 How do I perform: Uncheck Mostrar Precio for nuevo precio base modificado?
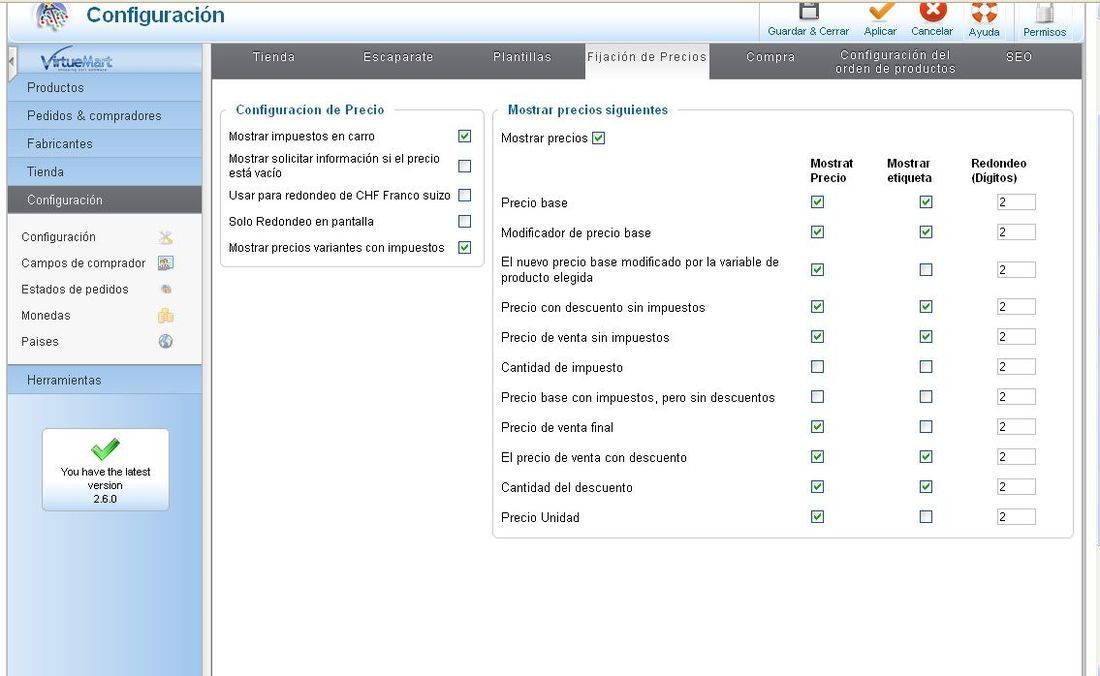tap(817, 269)
